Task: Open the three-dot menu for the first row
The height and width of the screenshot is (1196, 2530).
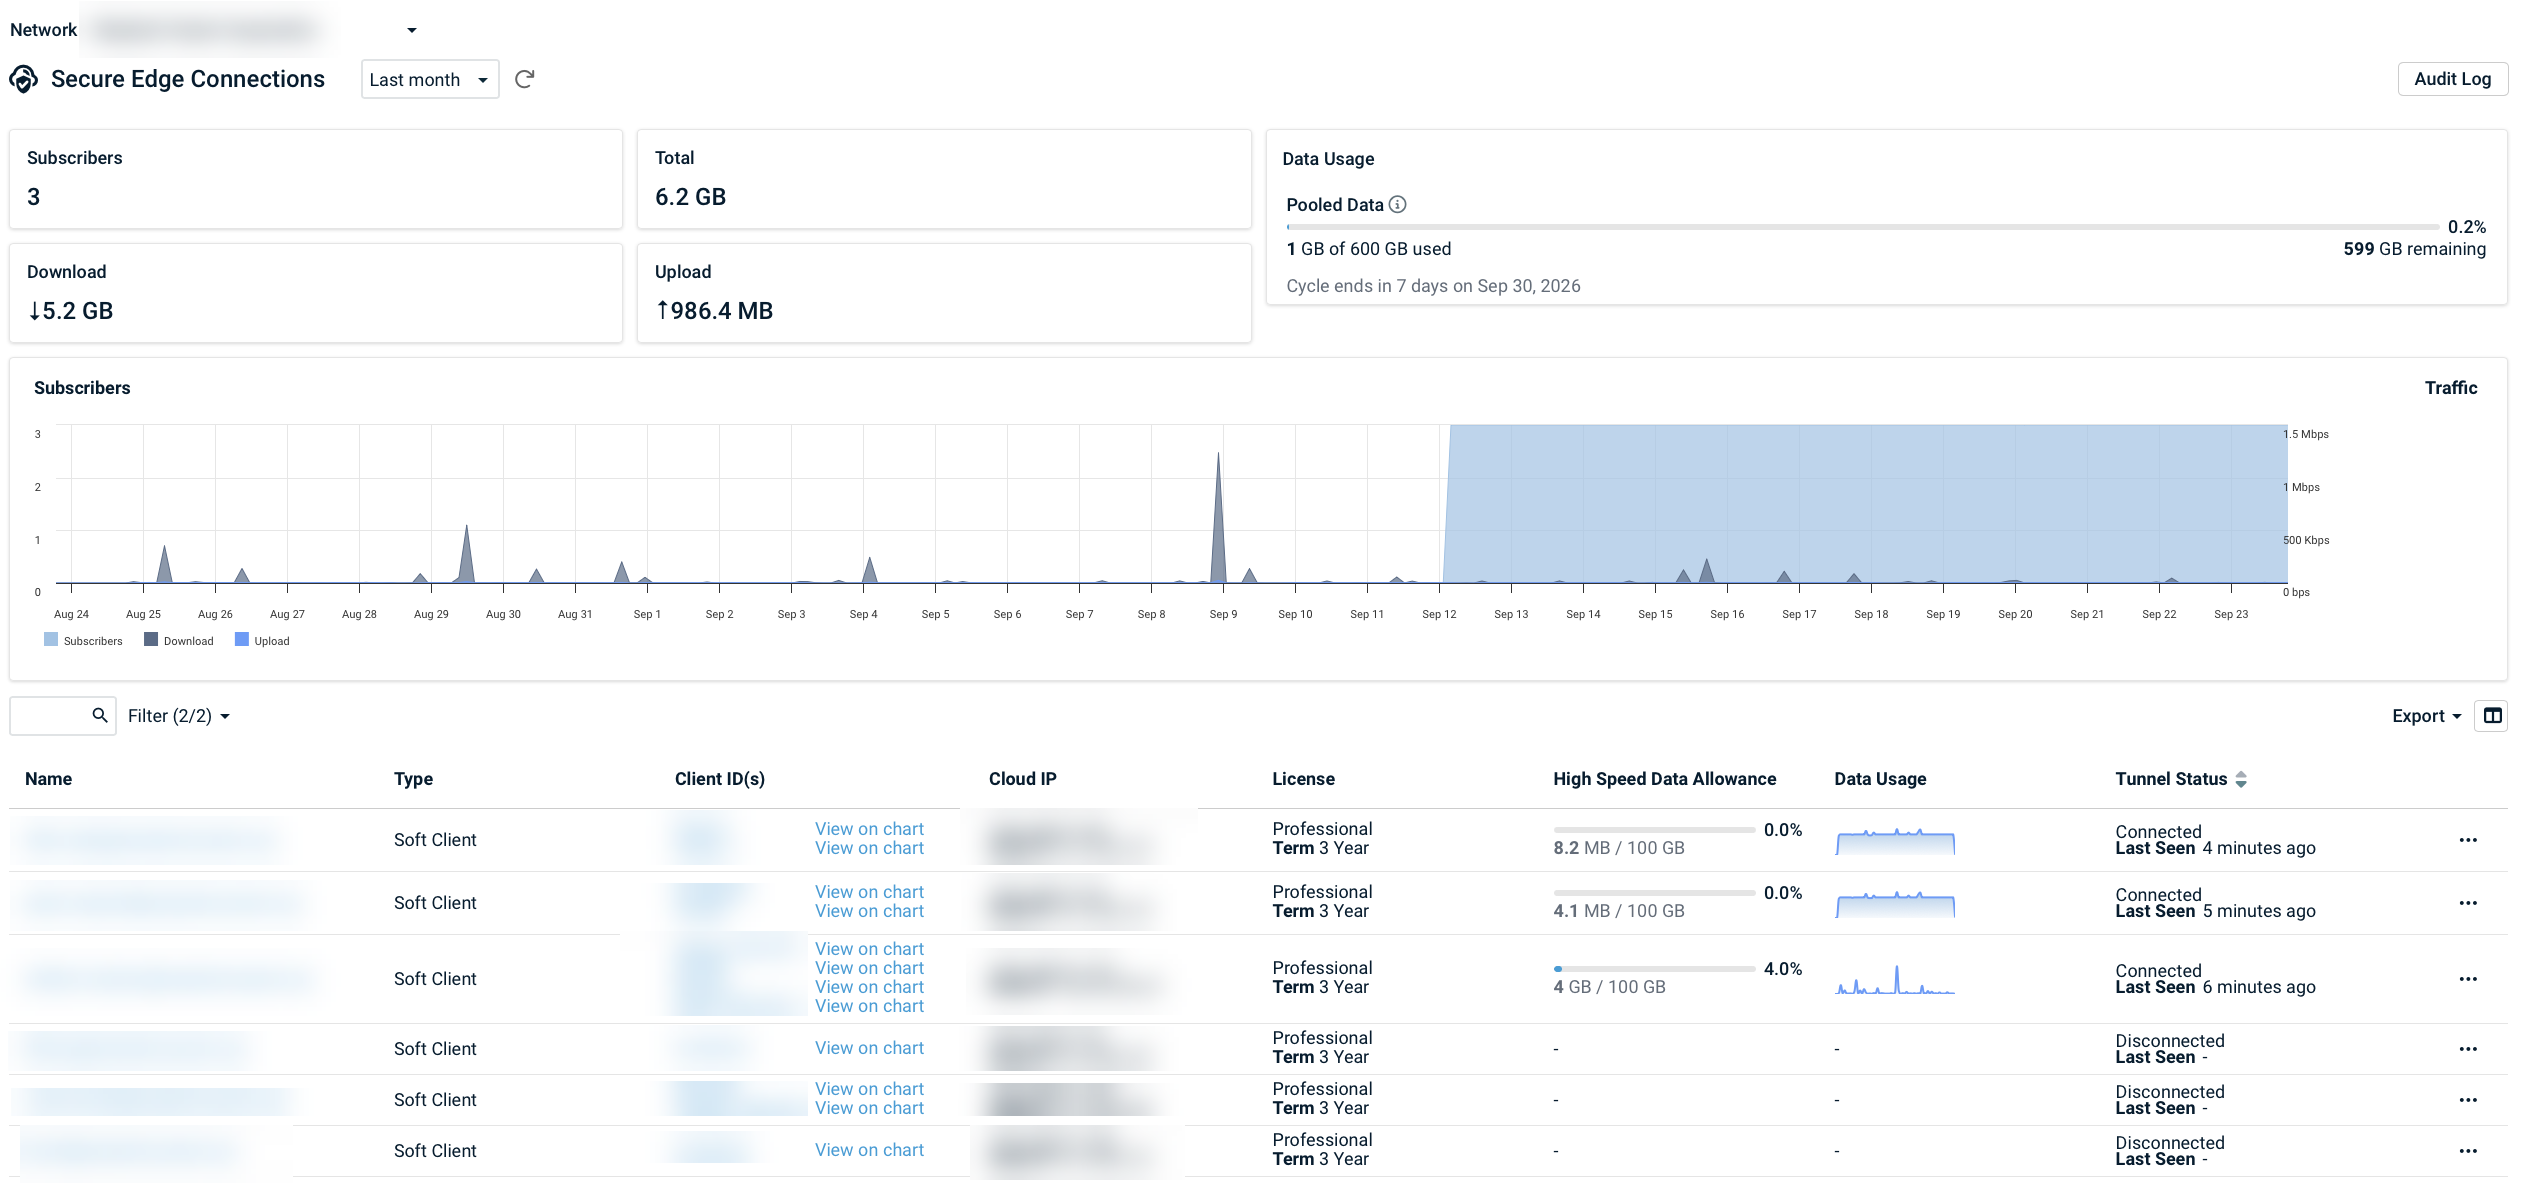Action: click(x=2468, y=840)
